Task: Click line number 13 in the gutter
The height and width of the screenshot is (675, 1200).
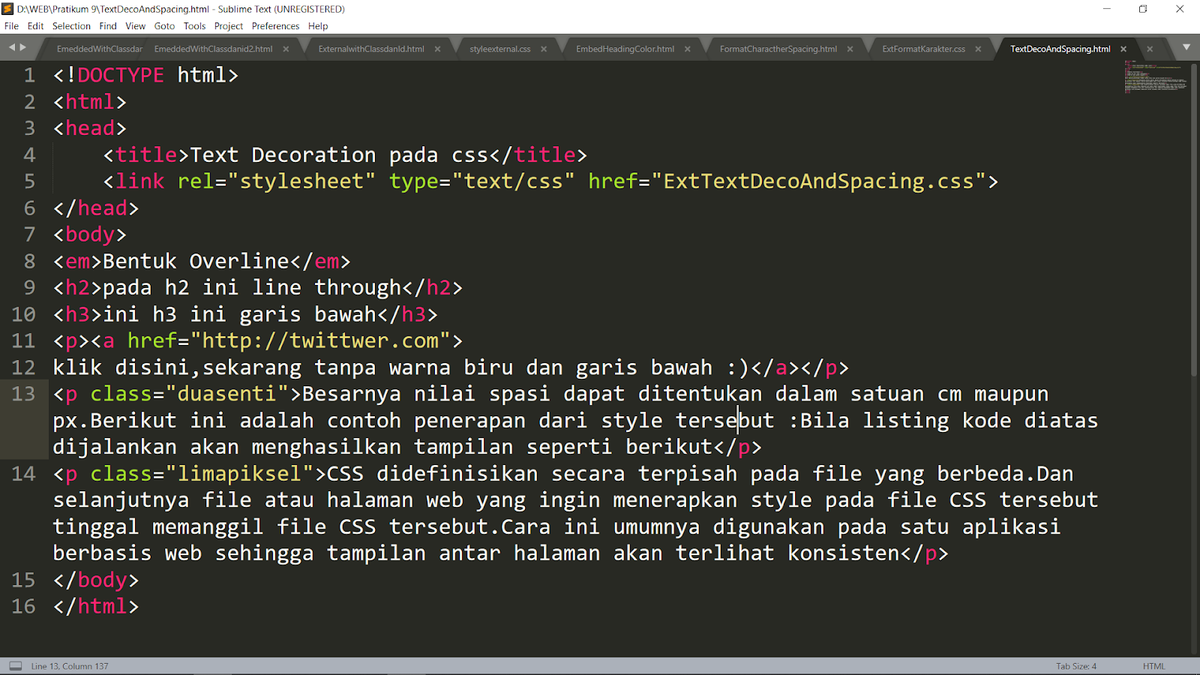Action: point(23,394)
